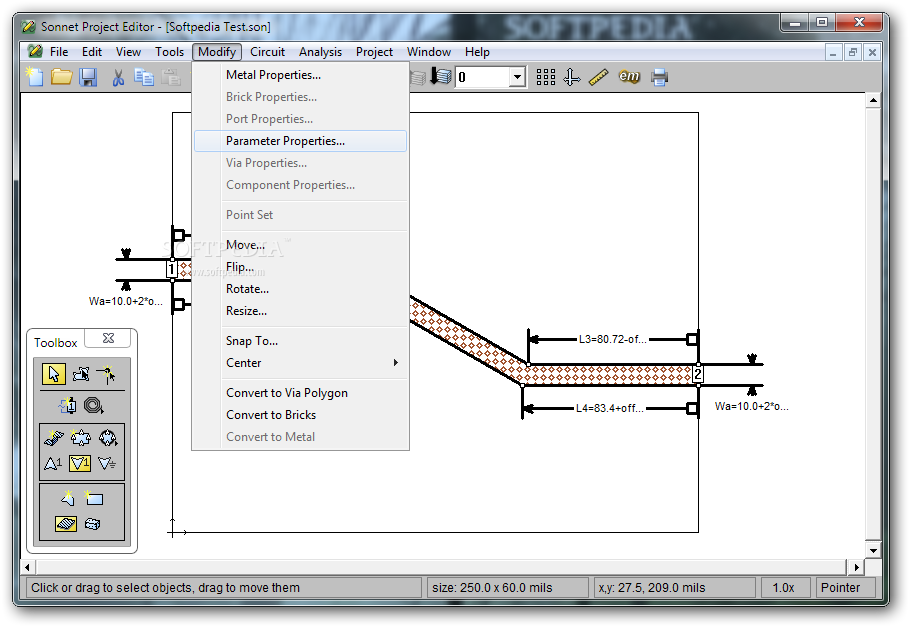Open the Window menu
Screen dimensions: 910x627
click(x=429, y=52)
